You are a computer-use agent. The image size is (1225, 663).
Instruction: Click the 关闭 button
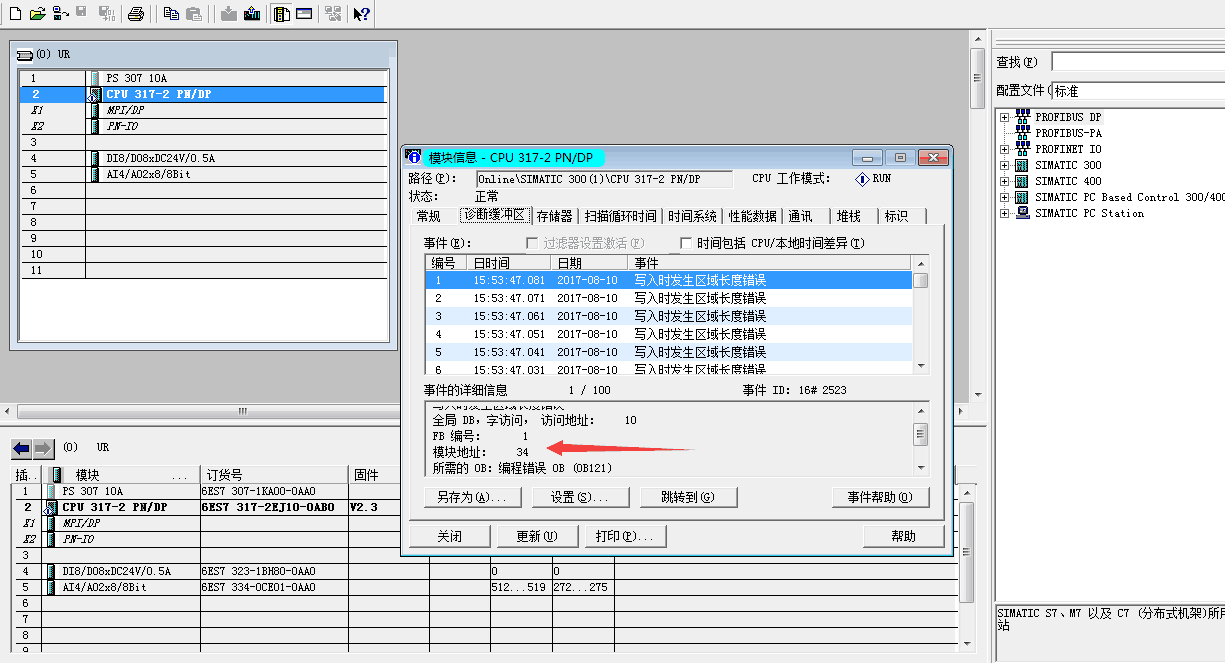pos(450,536)
